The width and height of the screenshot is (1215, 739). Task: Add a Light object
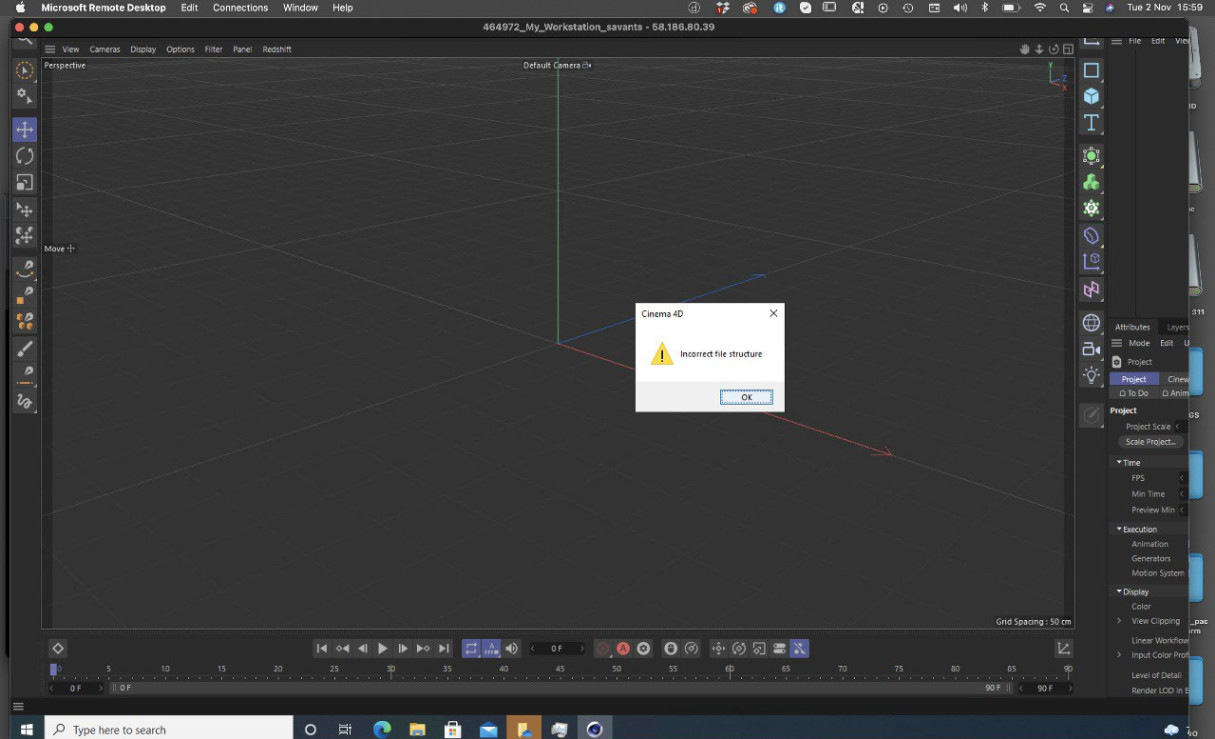(1091, 375)
